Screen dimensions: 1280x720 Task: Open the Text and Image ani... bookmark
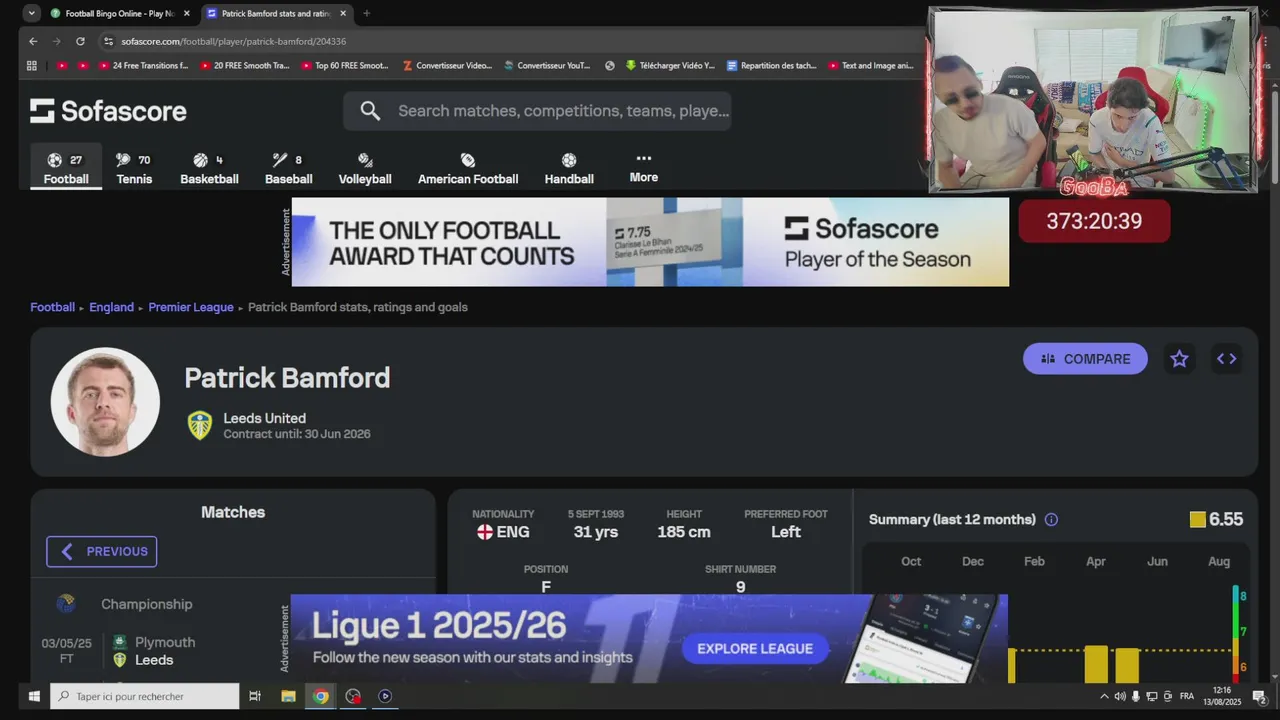click(871, 66)
